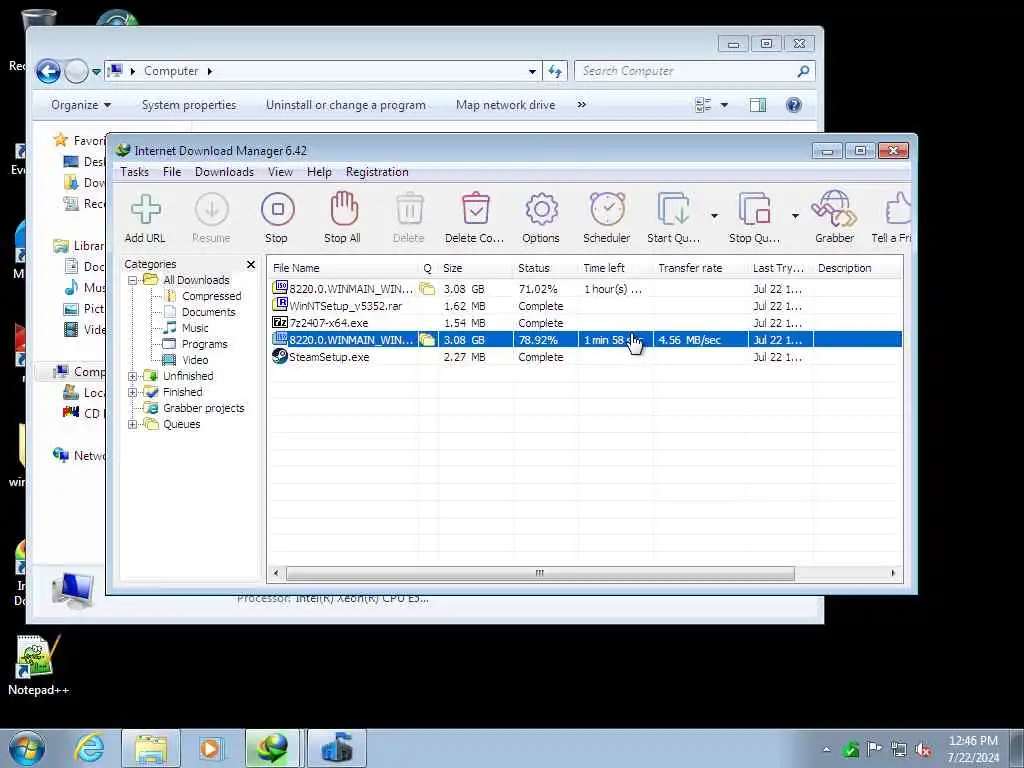Open the Registration menu
The image size is (1024, 768).
(377, 172)
